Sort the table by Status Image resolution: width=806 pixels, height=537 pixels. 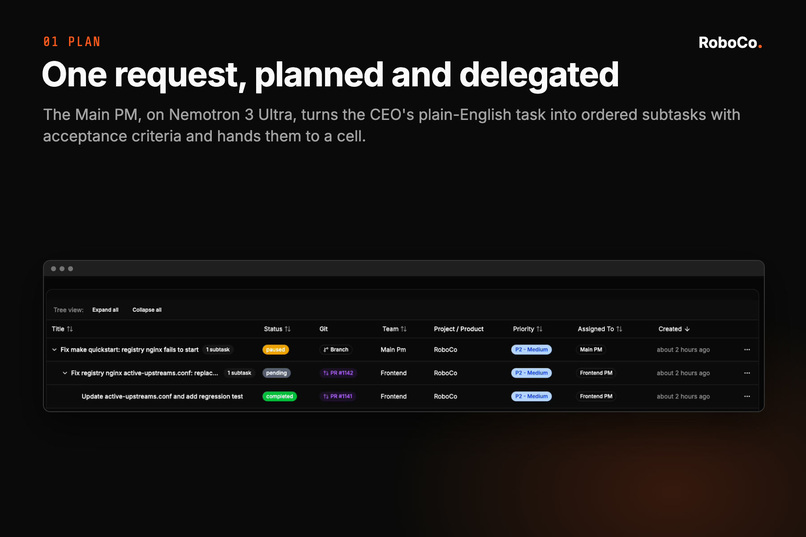(277, 329)
